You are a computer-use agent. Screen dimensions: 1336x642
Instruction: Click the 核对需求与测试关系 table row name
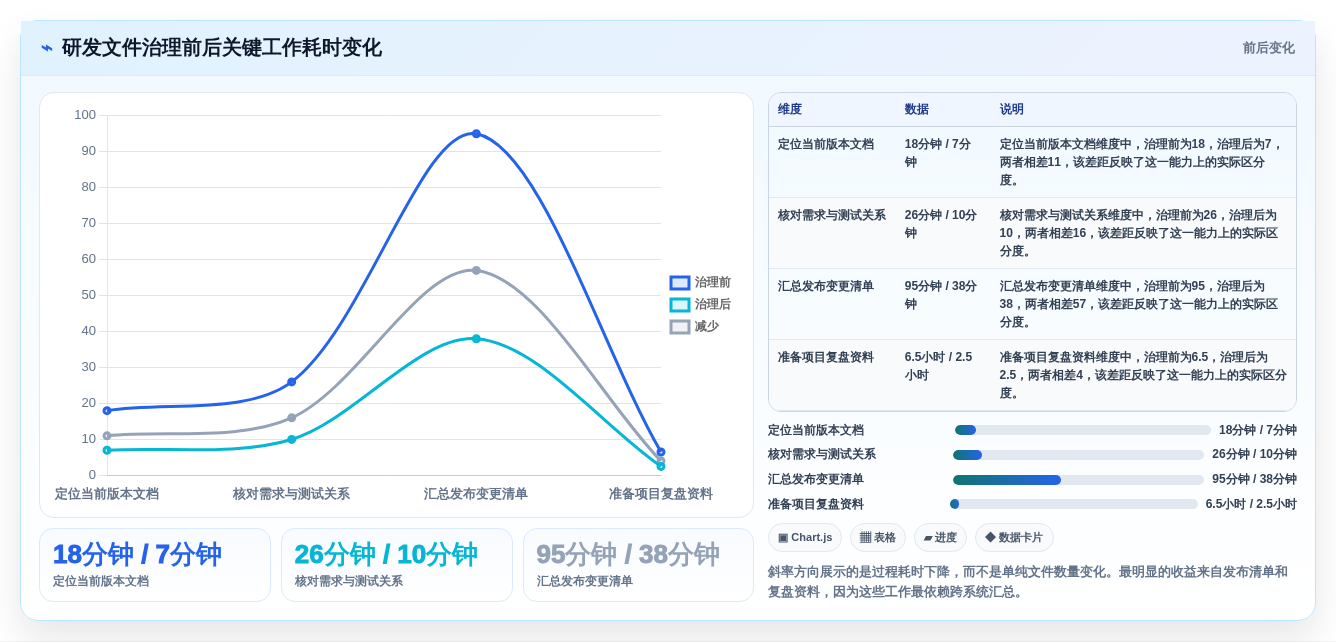coord(832,215)
